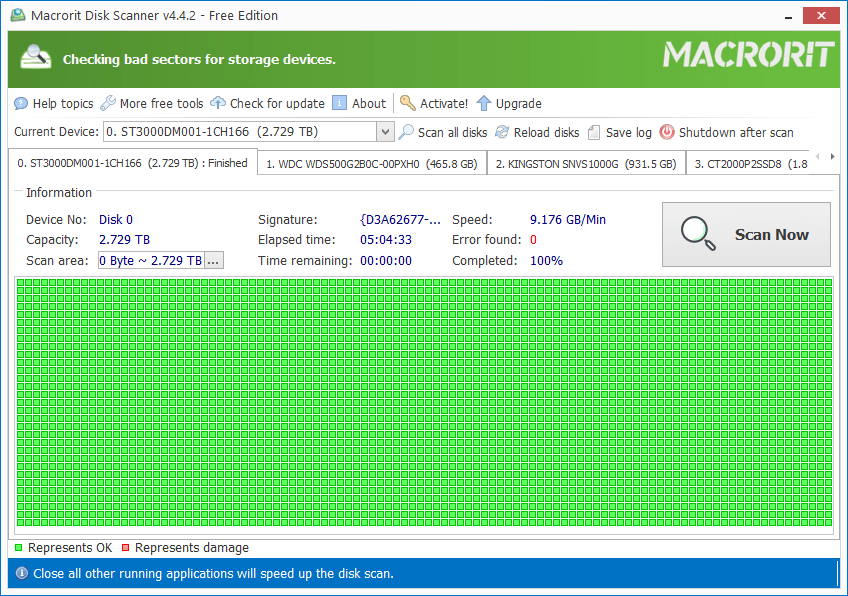Screen dimensions: 848x596
Task: Click top-left green sector block in map
Action: [x=21, y=282]
